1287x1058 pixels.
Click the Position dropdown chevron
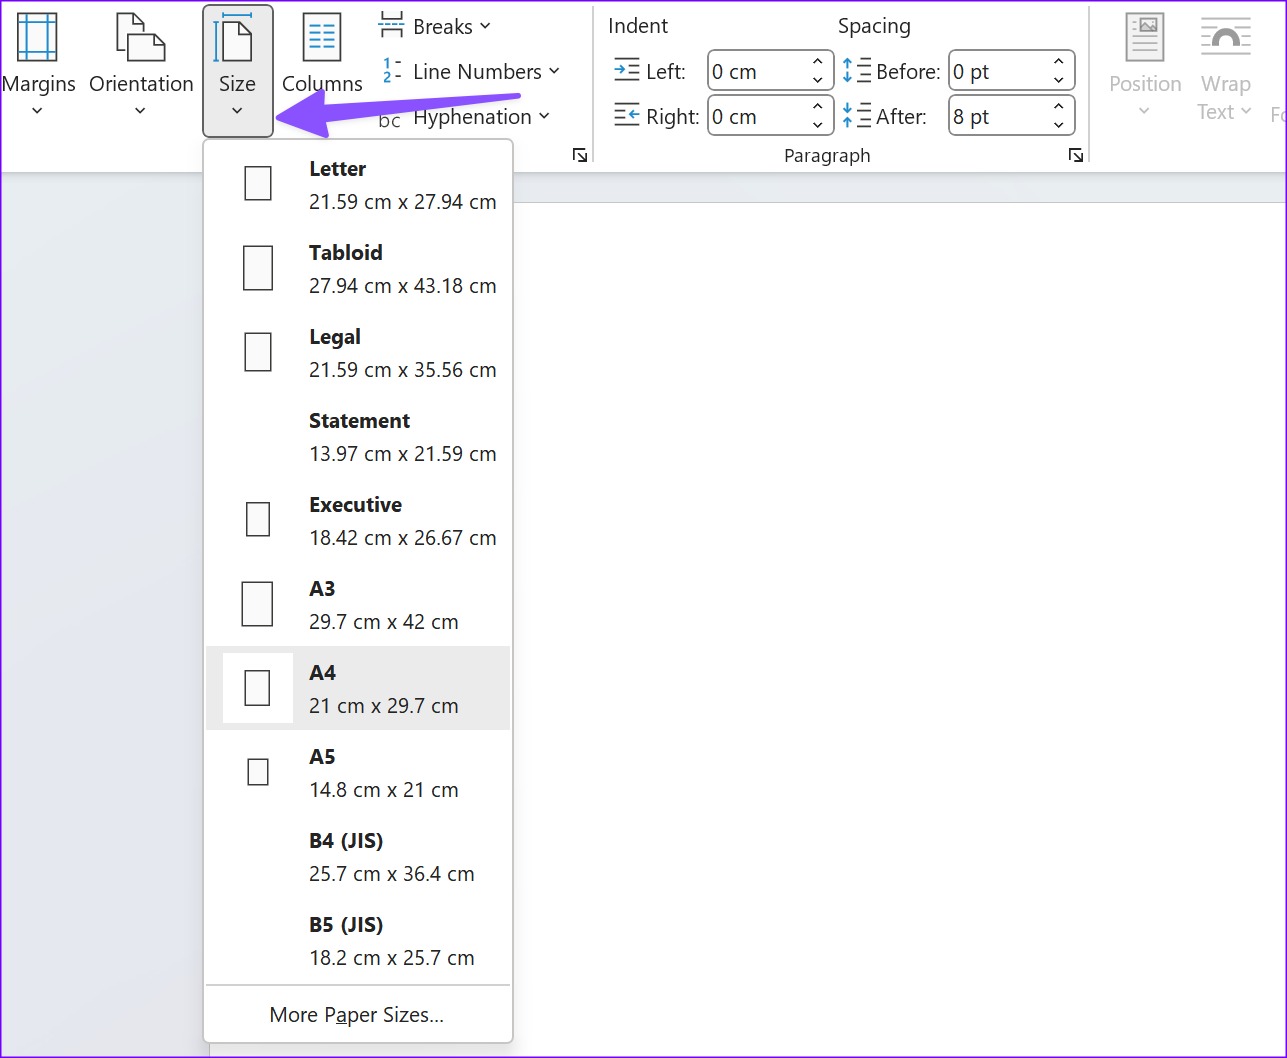(1145, 110)
